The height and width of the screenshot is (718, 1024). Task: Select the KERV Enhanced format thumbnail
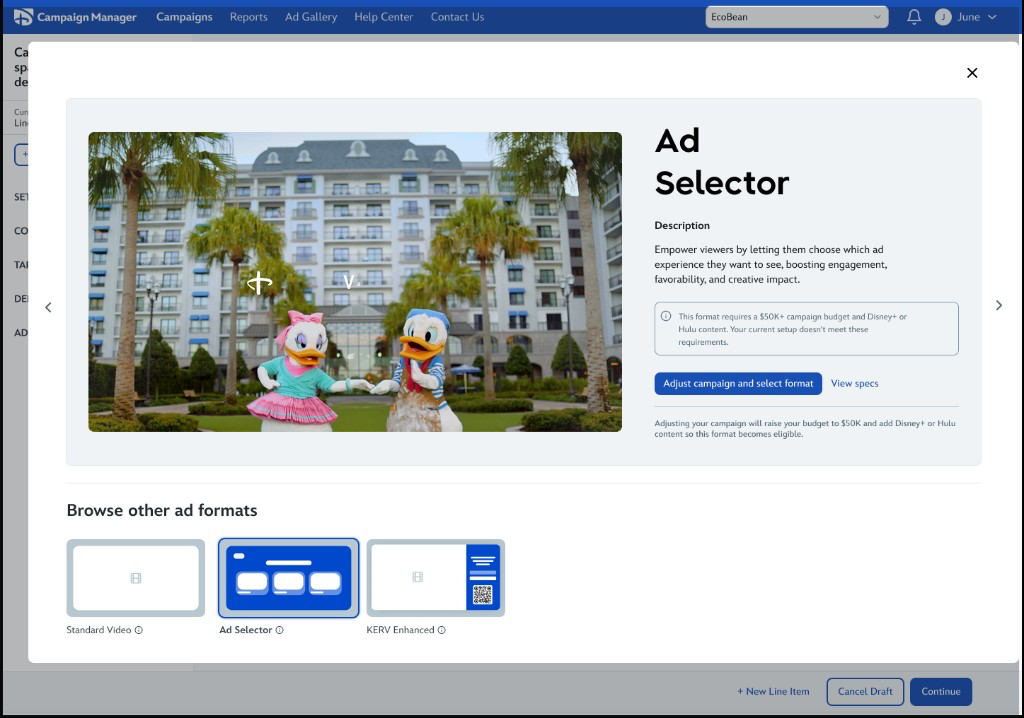(436, 578)
